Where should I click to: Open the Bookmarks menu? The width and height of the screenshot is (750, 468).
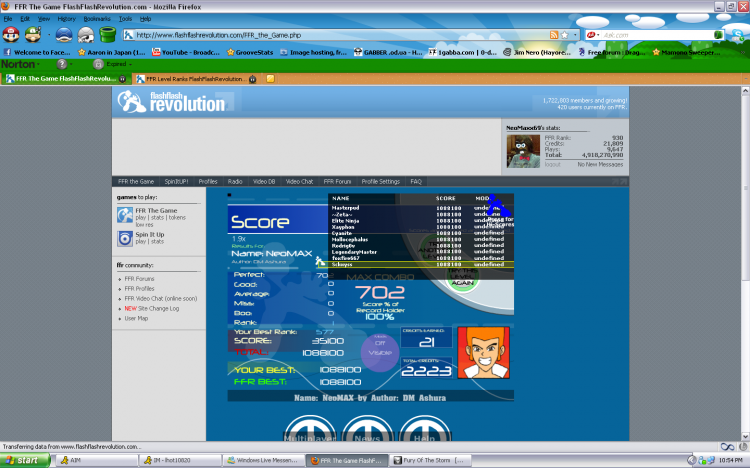[x=97, y=19]
